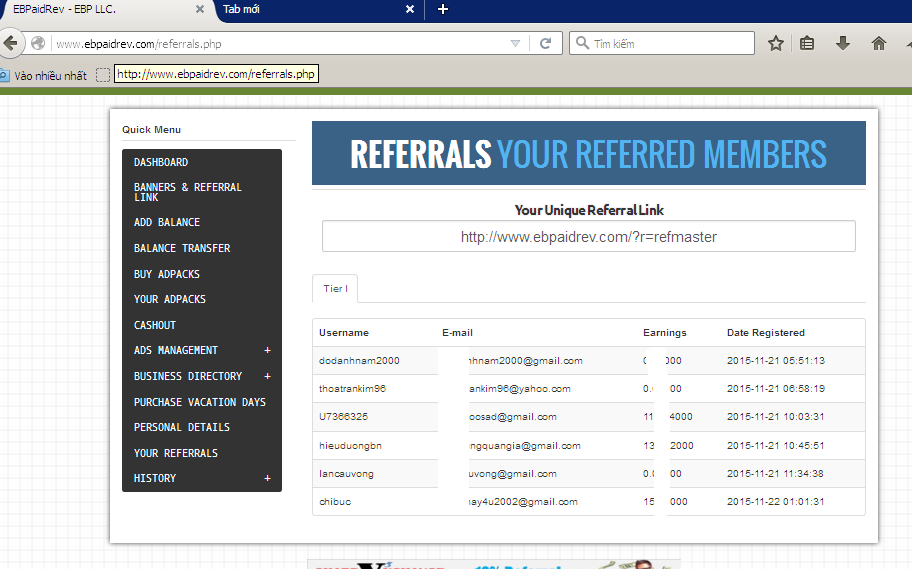Bookmark this page with the star icon
This screenshot has height=569, width=912.
coord(775,43)
